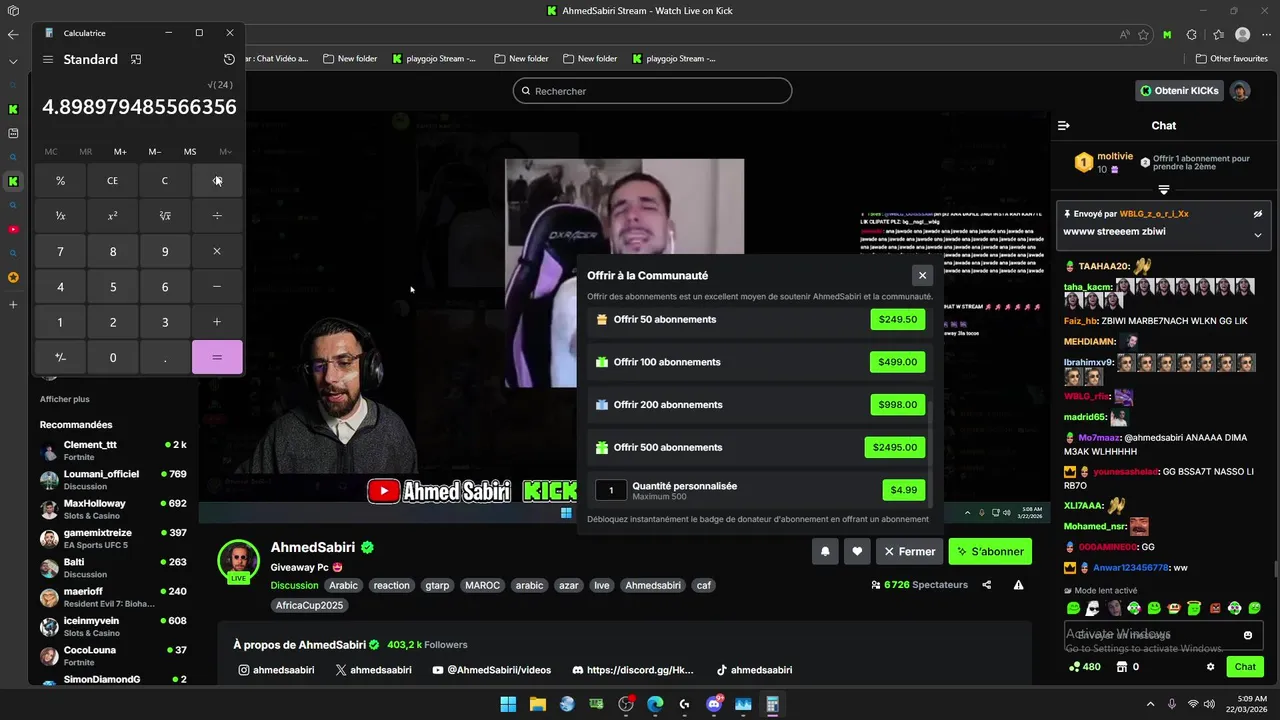Click the report warning triangle icon
1280x720 pixels.
[1018, 585]
